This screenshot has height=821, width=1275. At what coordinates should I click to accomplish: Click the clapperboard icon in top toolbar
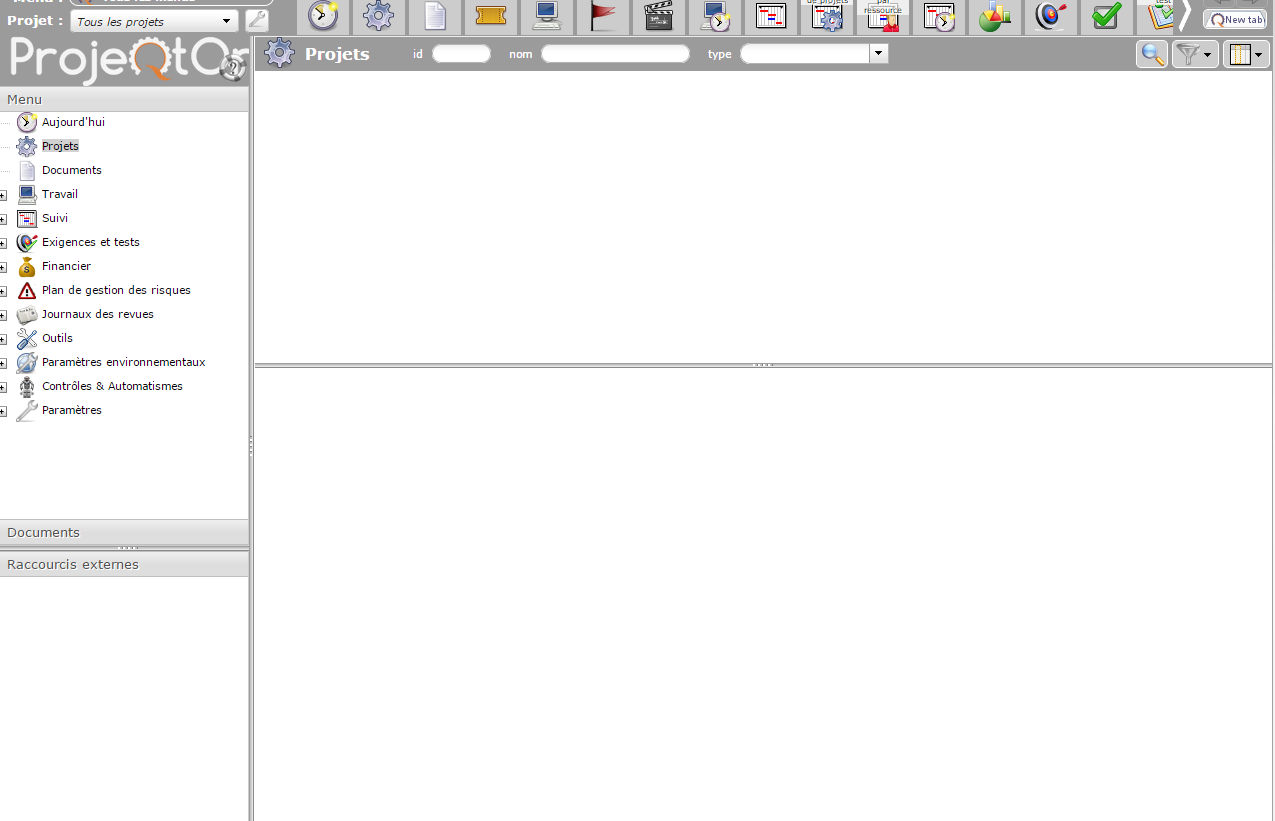tap(659, 16)
